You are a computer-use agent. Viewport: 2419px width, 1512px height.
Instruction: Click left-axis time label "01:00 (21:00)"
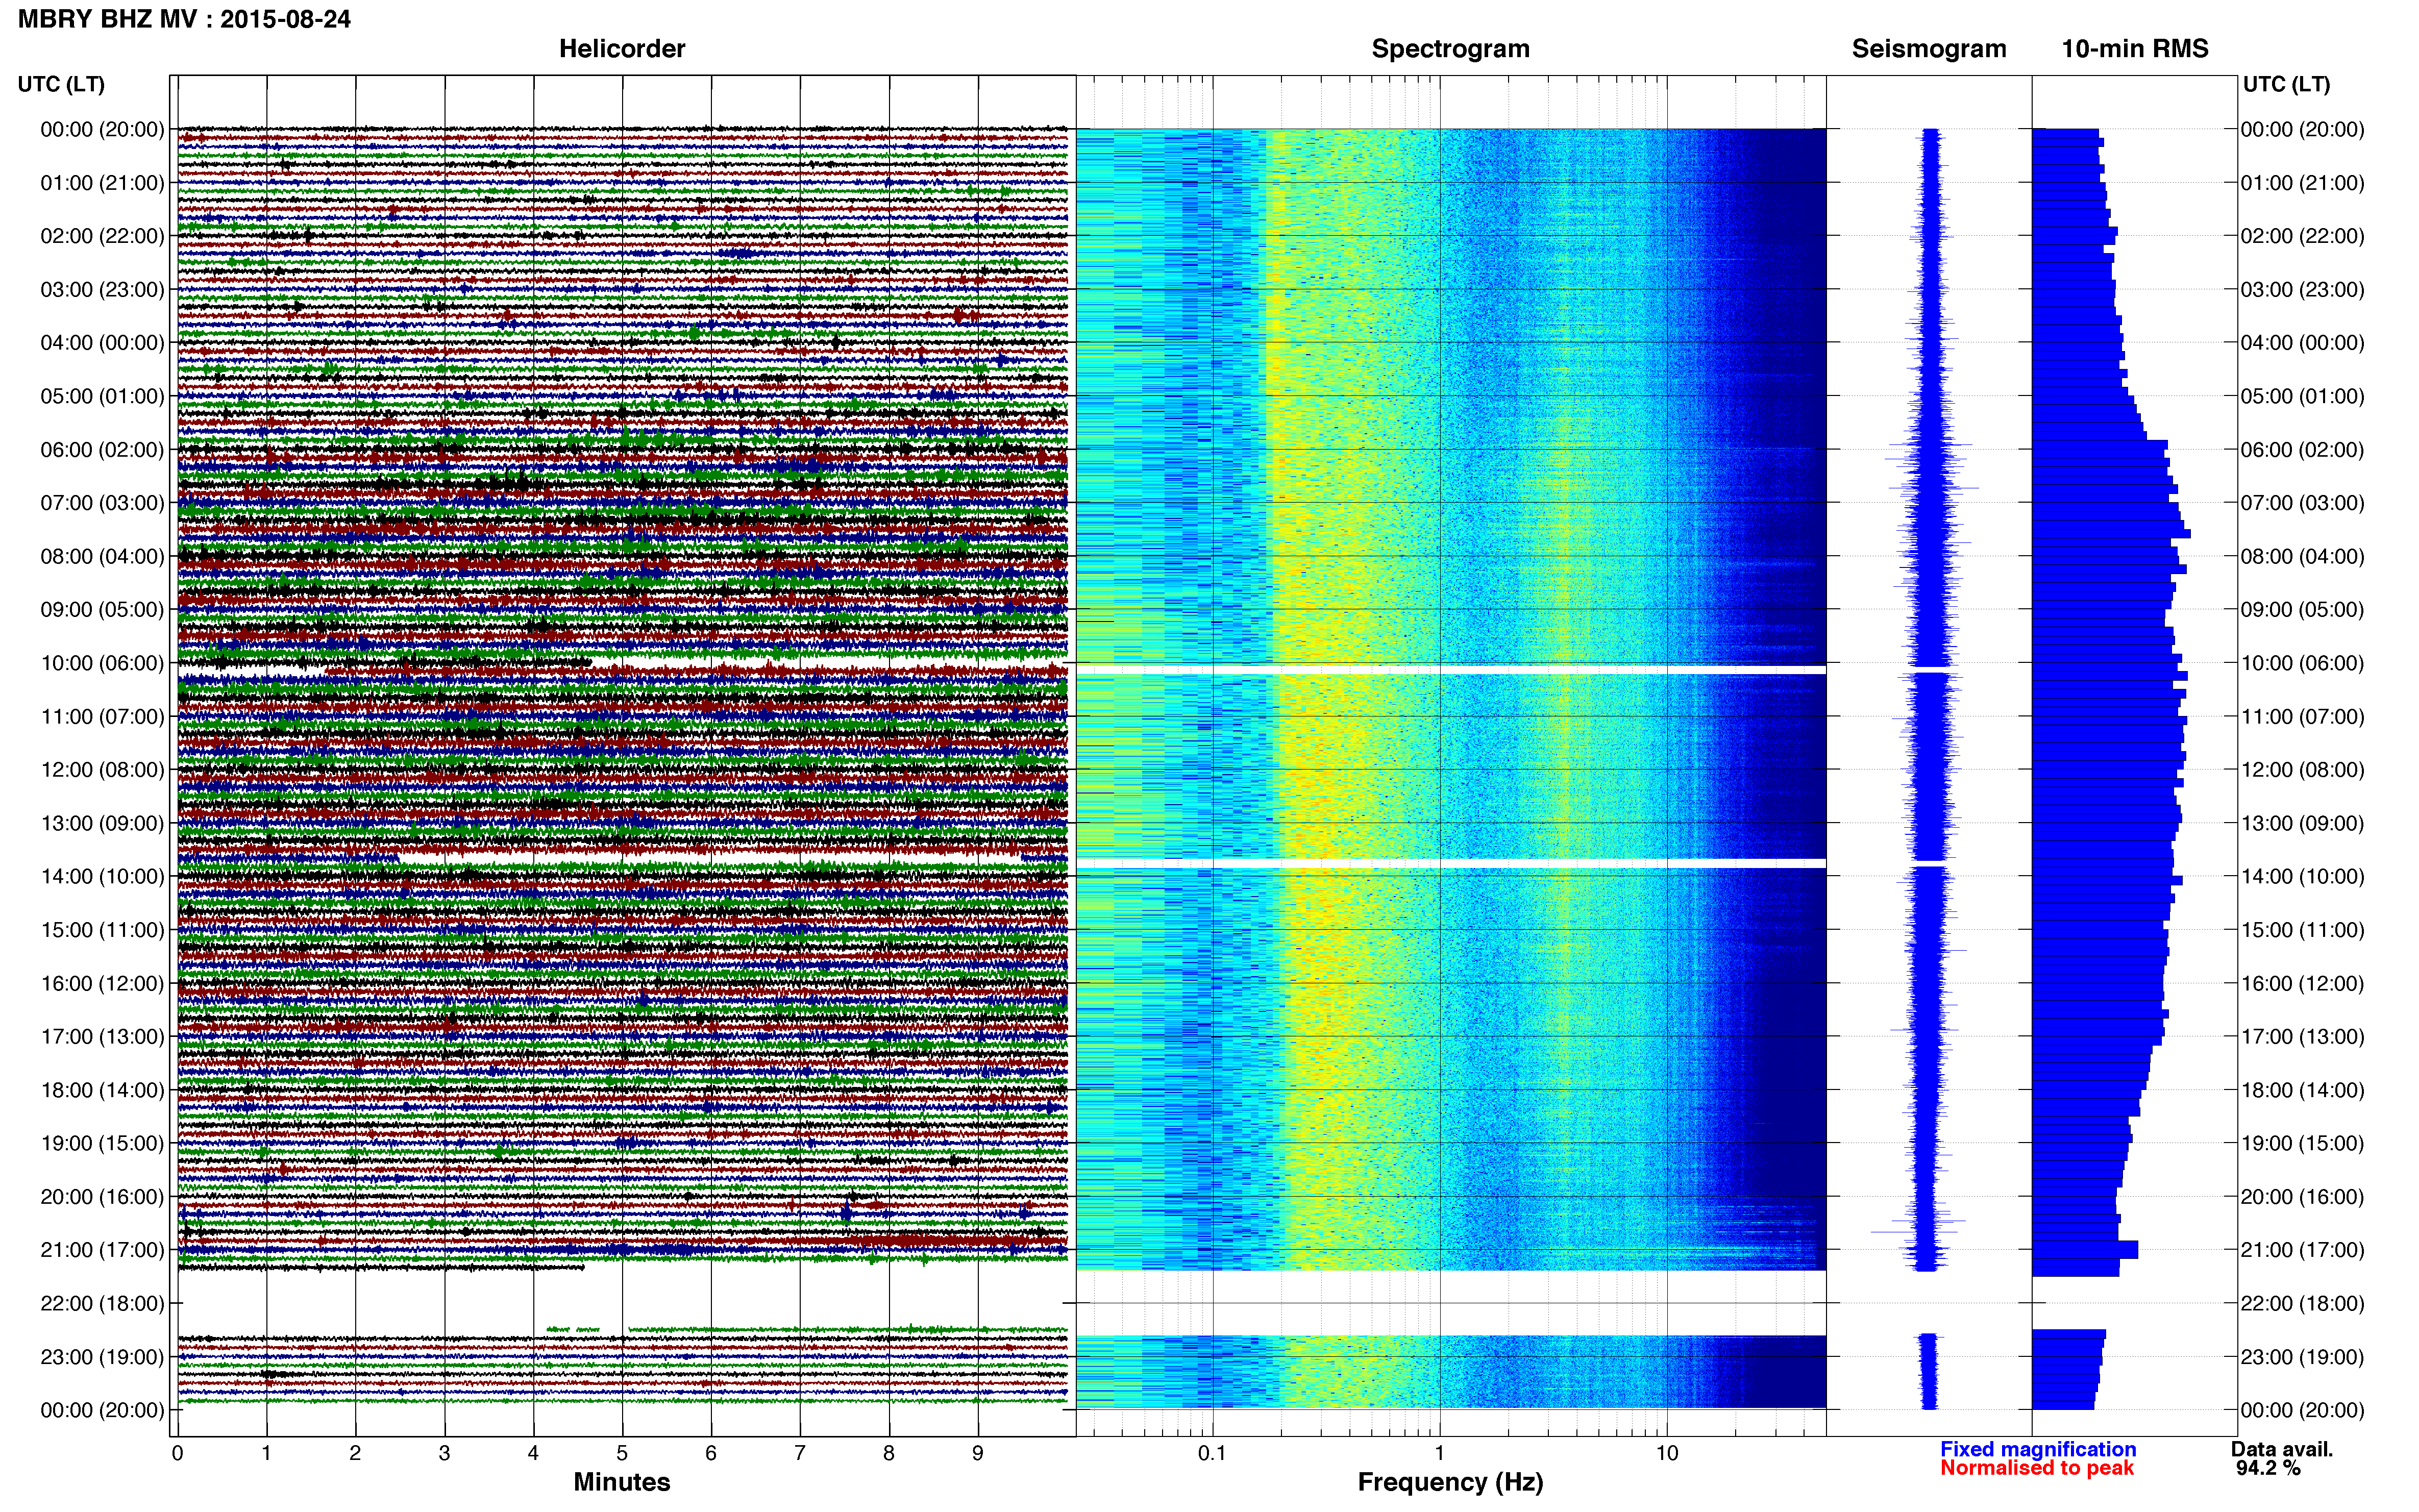[x=102, y=183]
